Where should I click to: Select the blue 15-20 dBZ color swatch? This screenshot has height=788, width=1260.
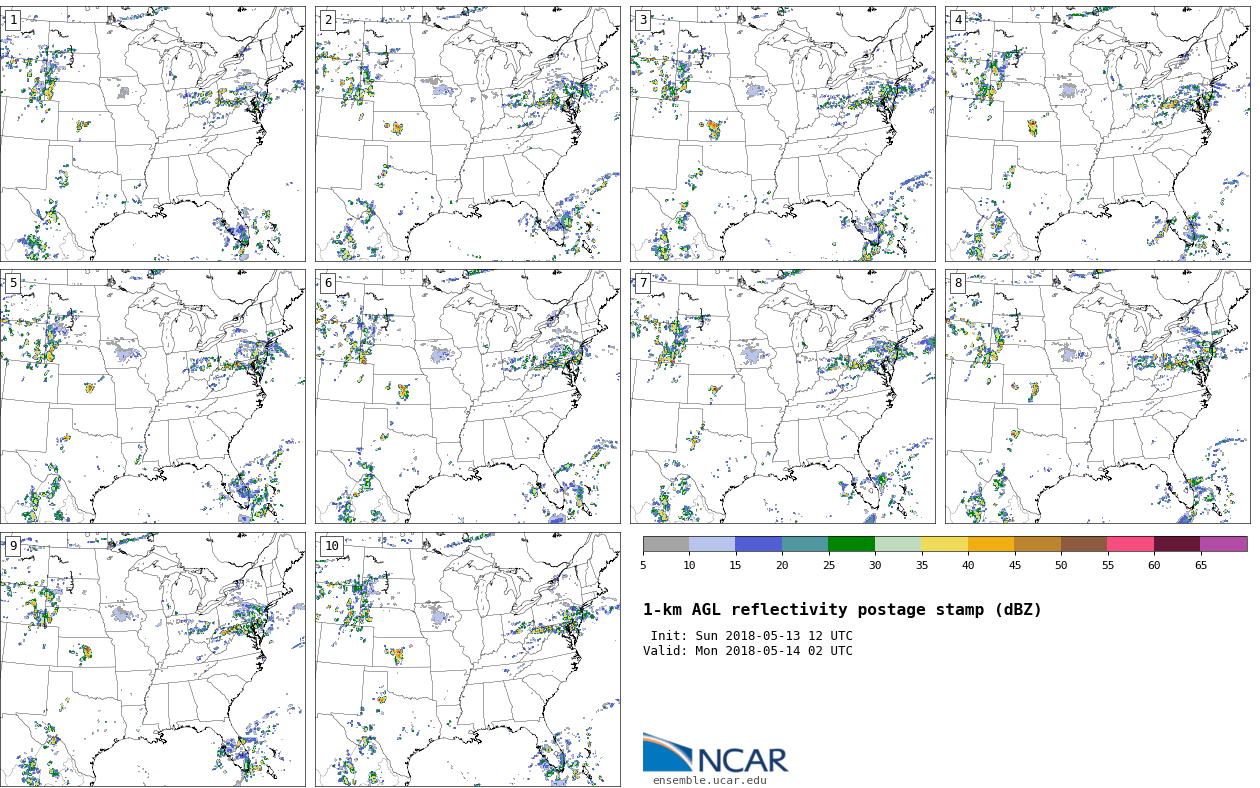758,544
